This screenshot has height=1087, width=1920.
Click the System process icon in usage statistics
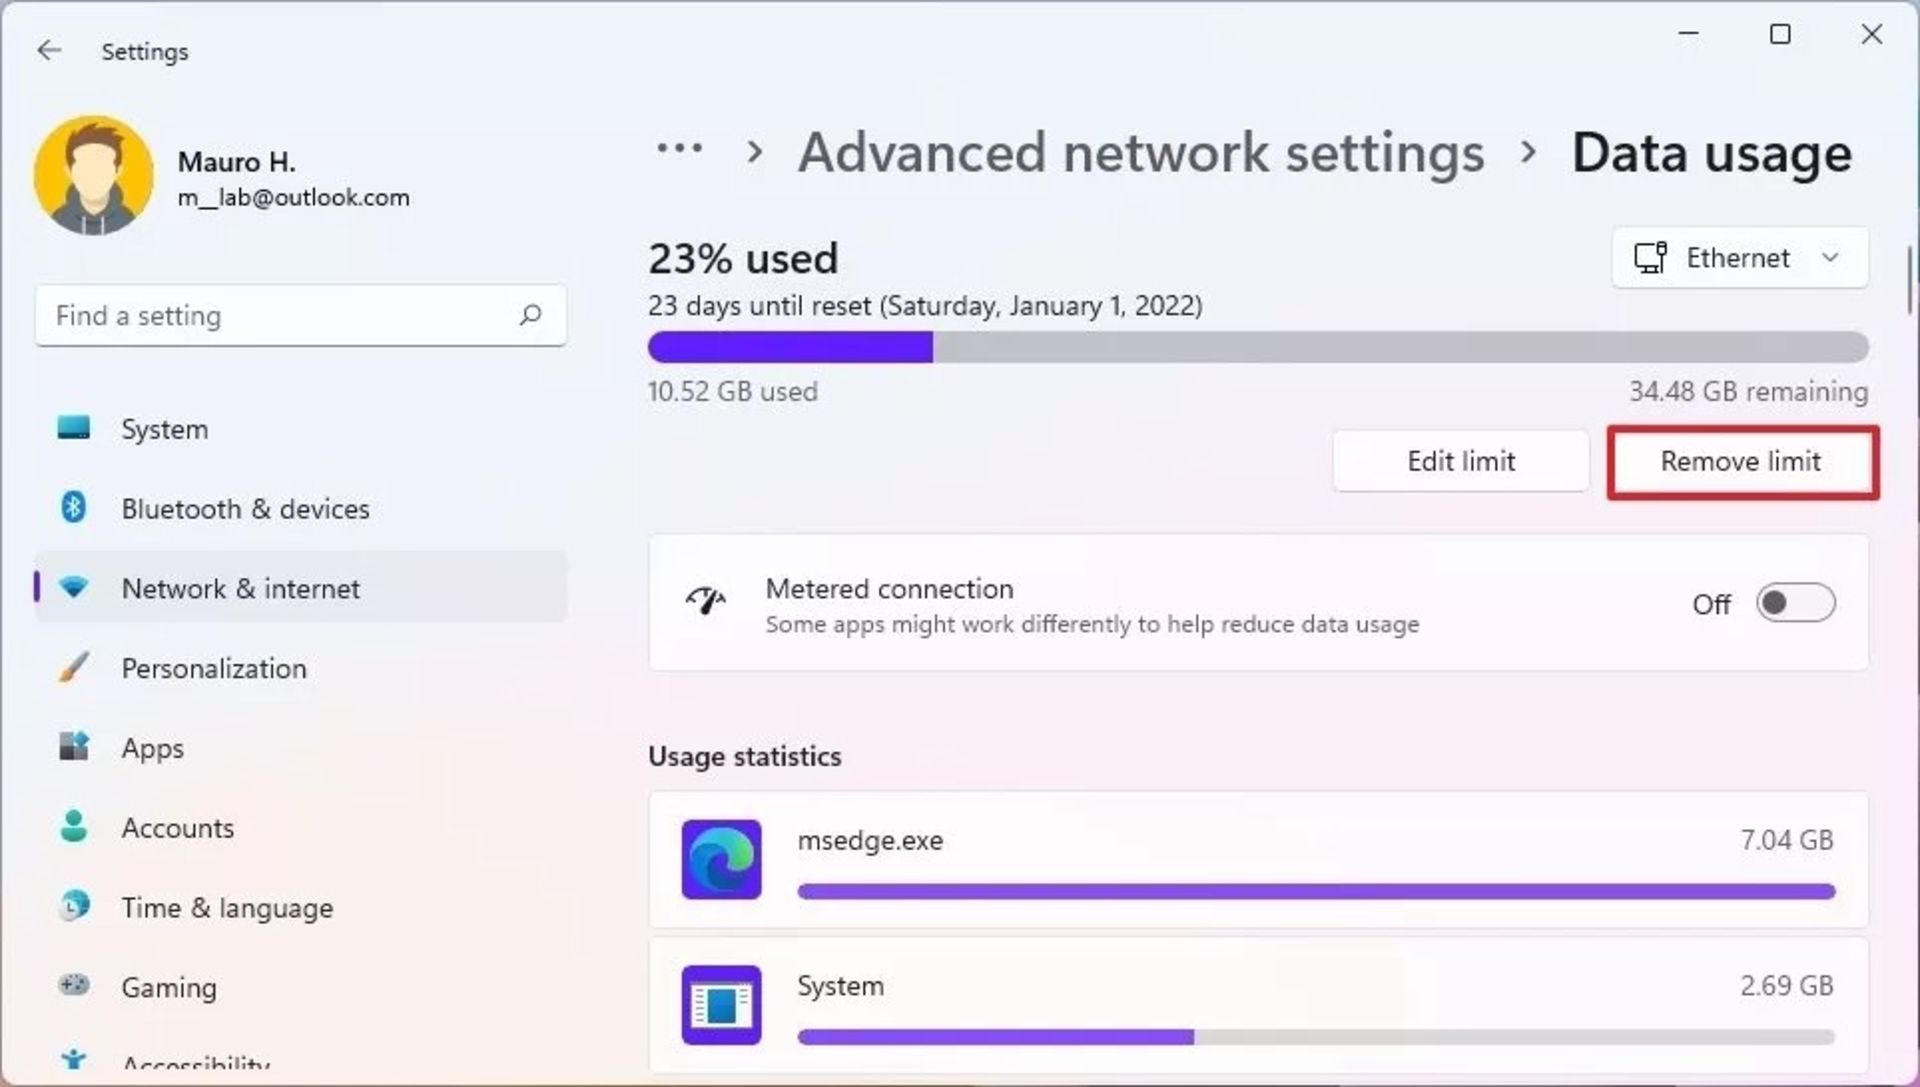pyautogui.click(x=721, y=1005)
